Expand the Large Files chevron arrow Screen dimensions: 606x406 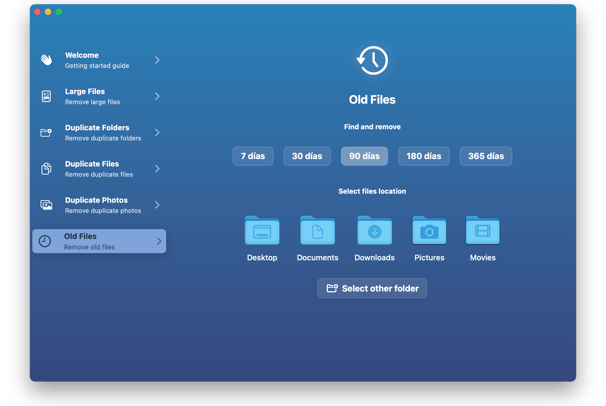[157, 96]
